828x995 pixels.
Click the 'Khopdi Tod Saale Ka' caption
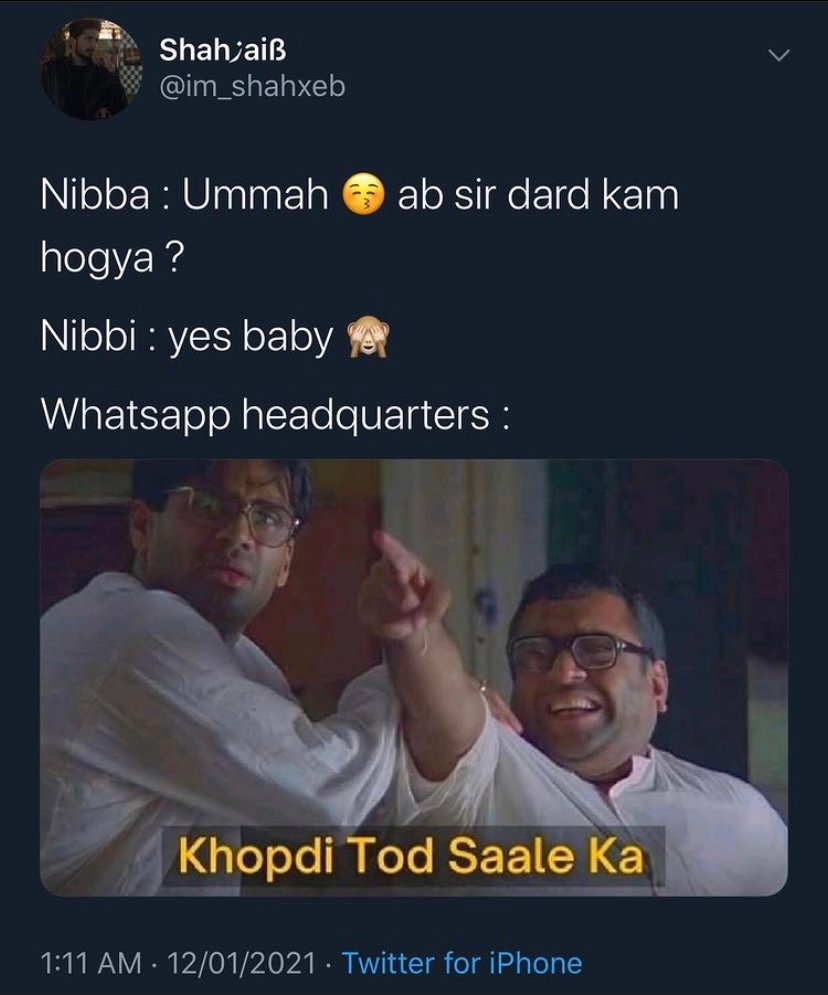[411, 855]
